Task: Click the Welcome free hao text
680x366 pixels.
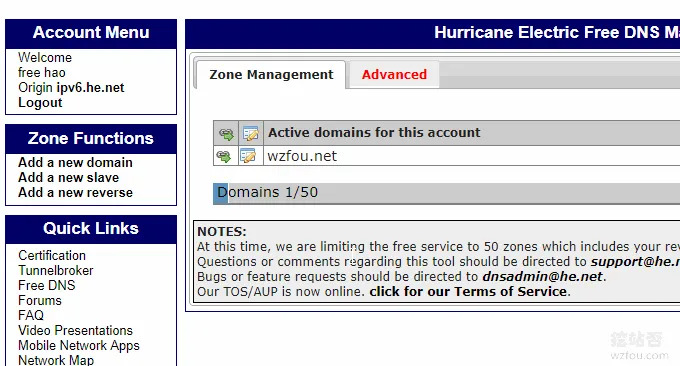Action: [45, 65]
